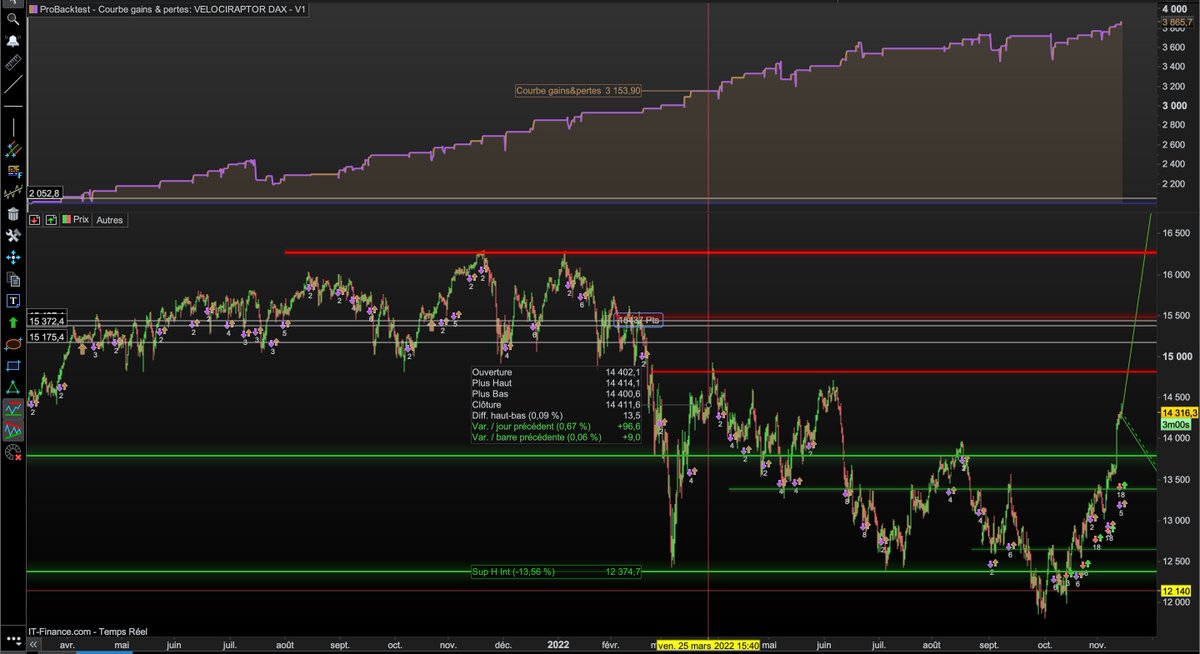Select the blue rectangle drawing tool
The height and width of the screenshot is (654, 1200).
pos(13,365)
